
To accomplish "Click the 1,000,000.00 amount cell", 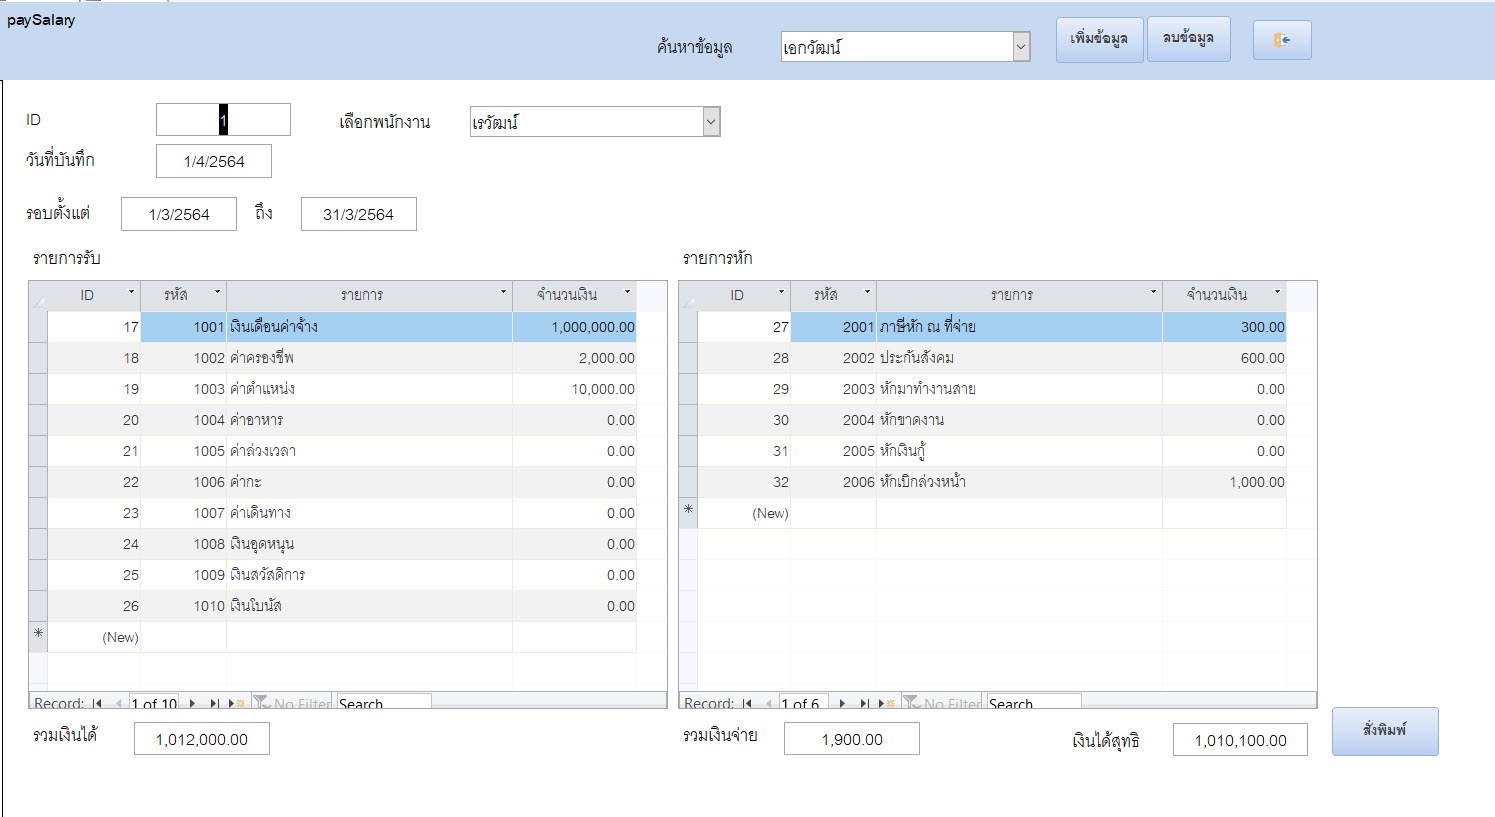I will pyautogui.click(x=574, y=327).
